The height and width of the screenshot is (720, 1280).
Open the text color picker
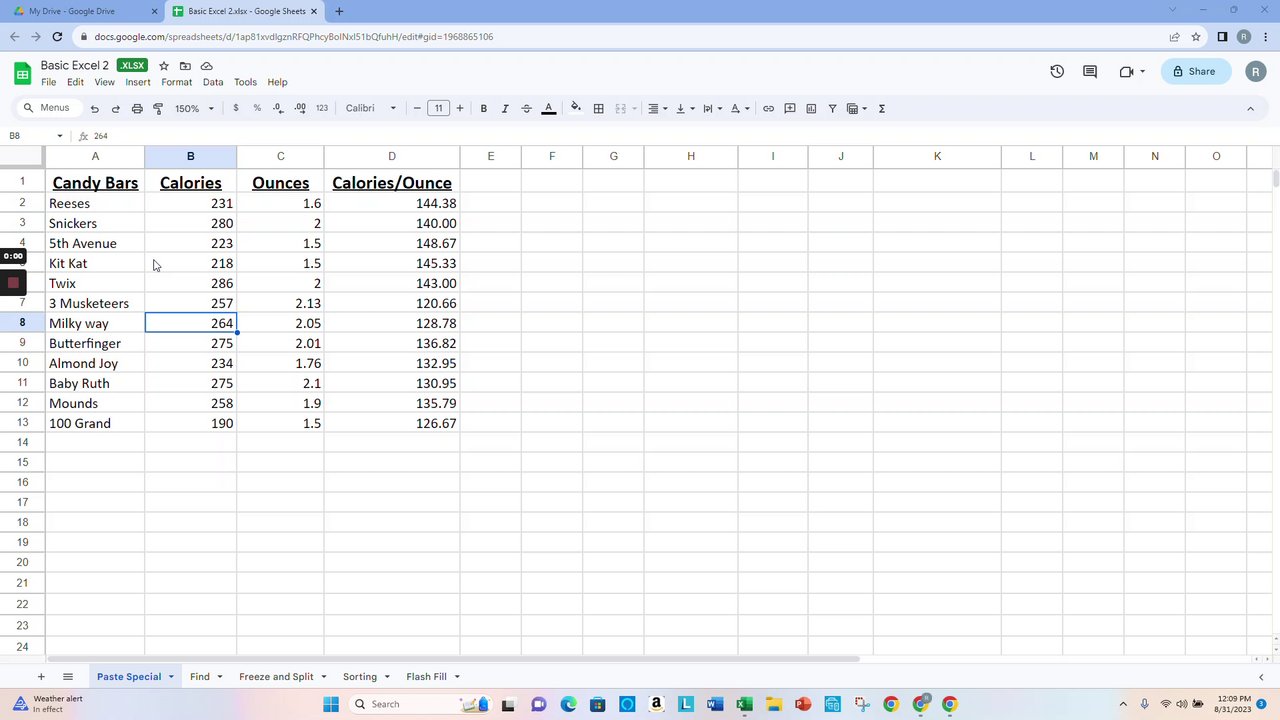coord(548,108)
